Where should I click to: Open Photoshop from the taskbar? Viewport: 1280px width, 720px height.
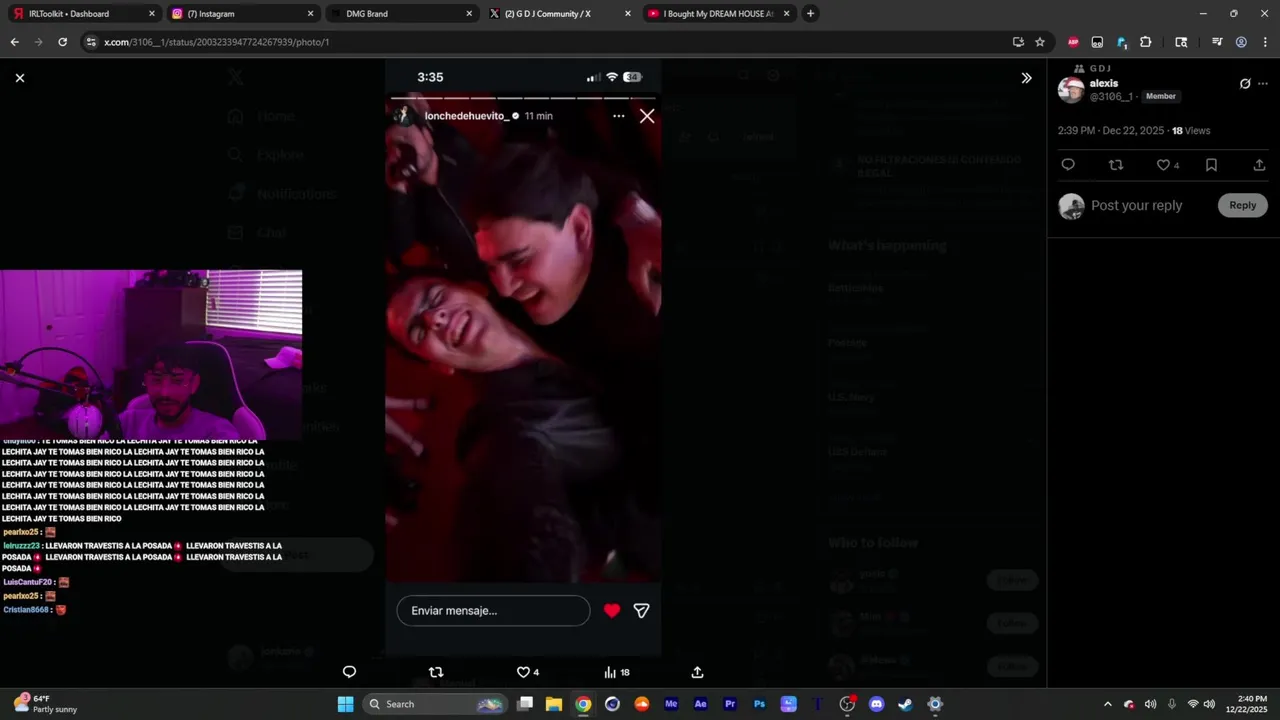pos(759,704)
